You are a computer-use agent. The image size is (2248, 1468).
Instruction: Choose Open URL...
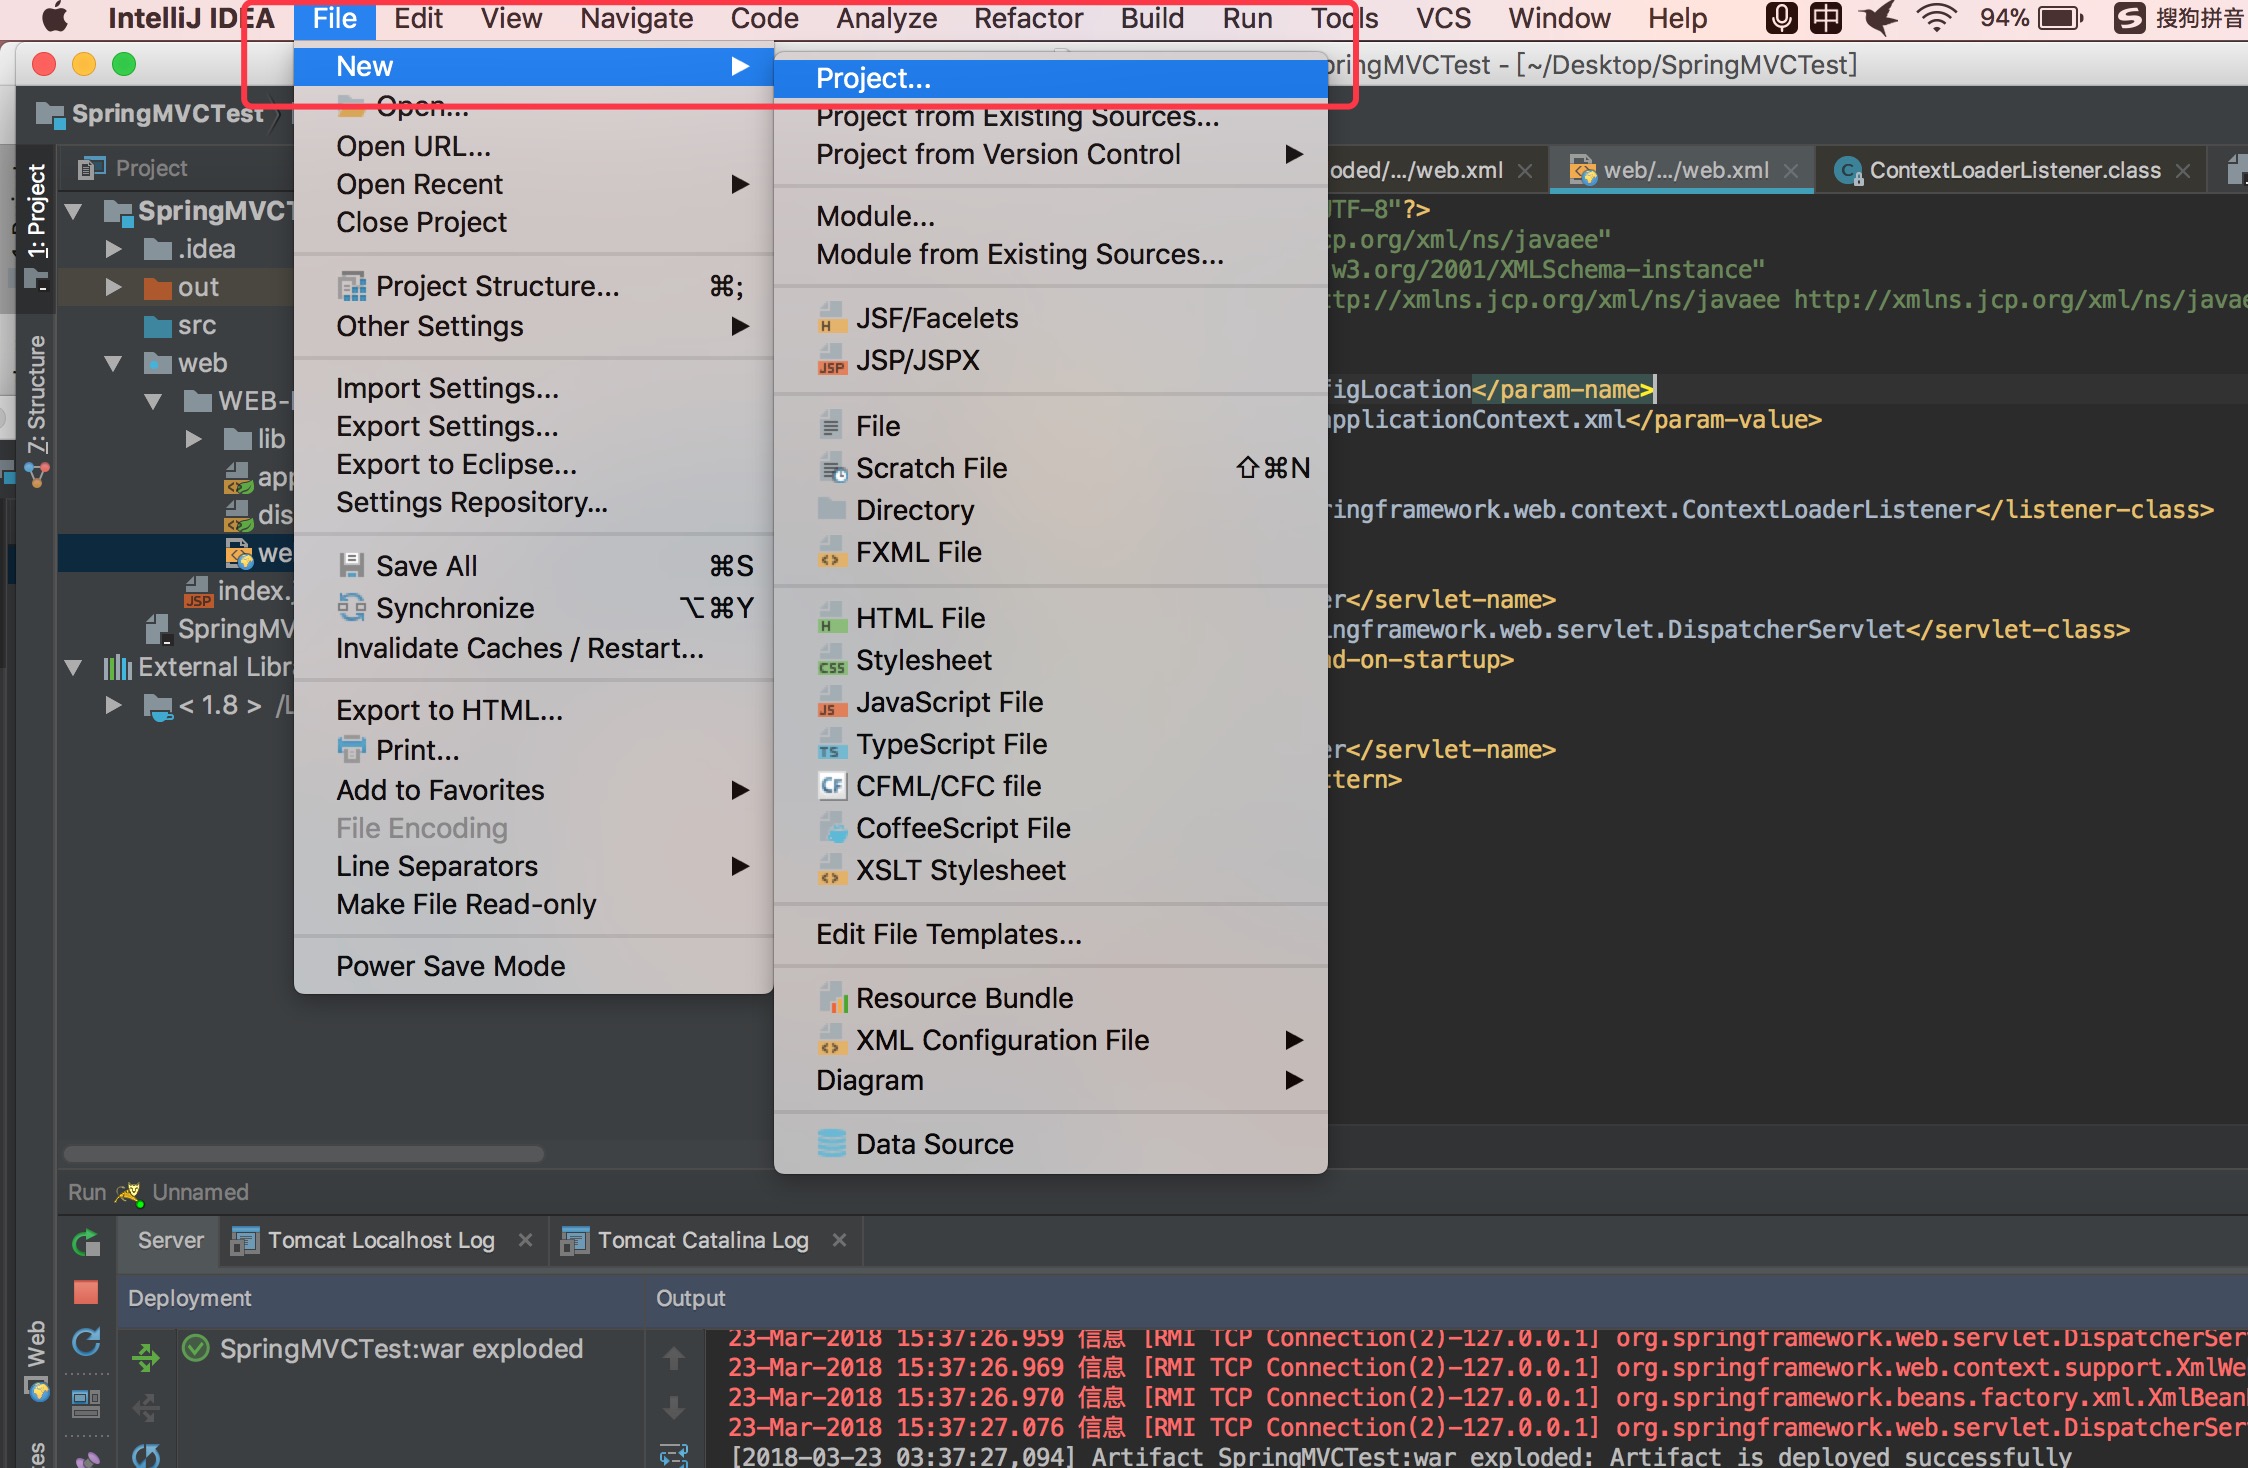point(534,146)
